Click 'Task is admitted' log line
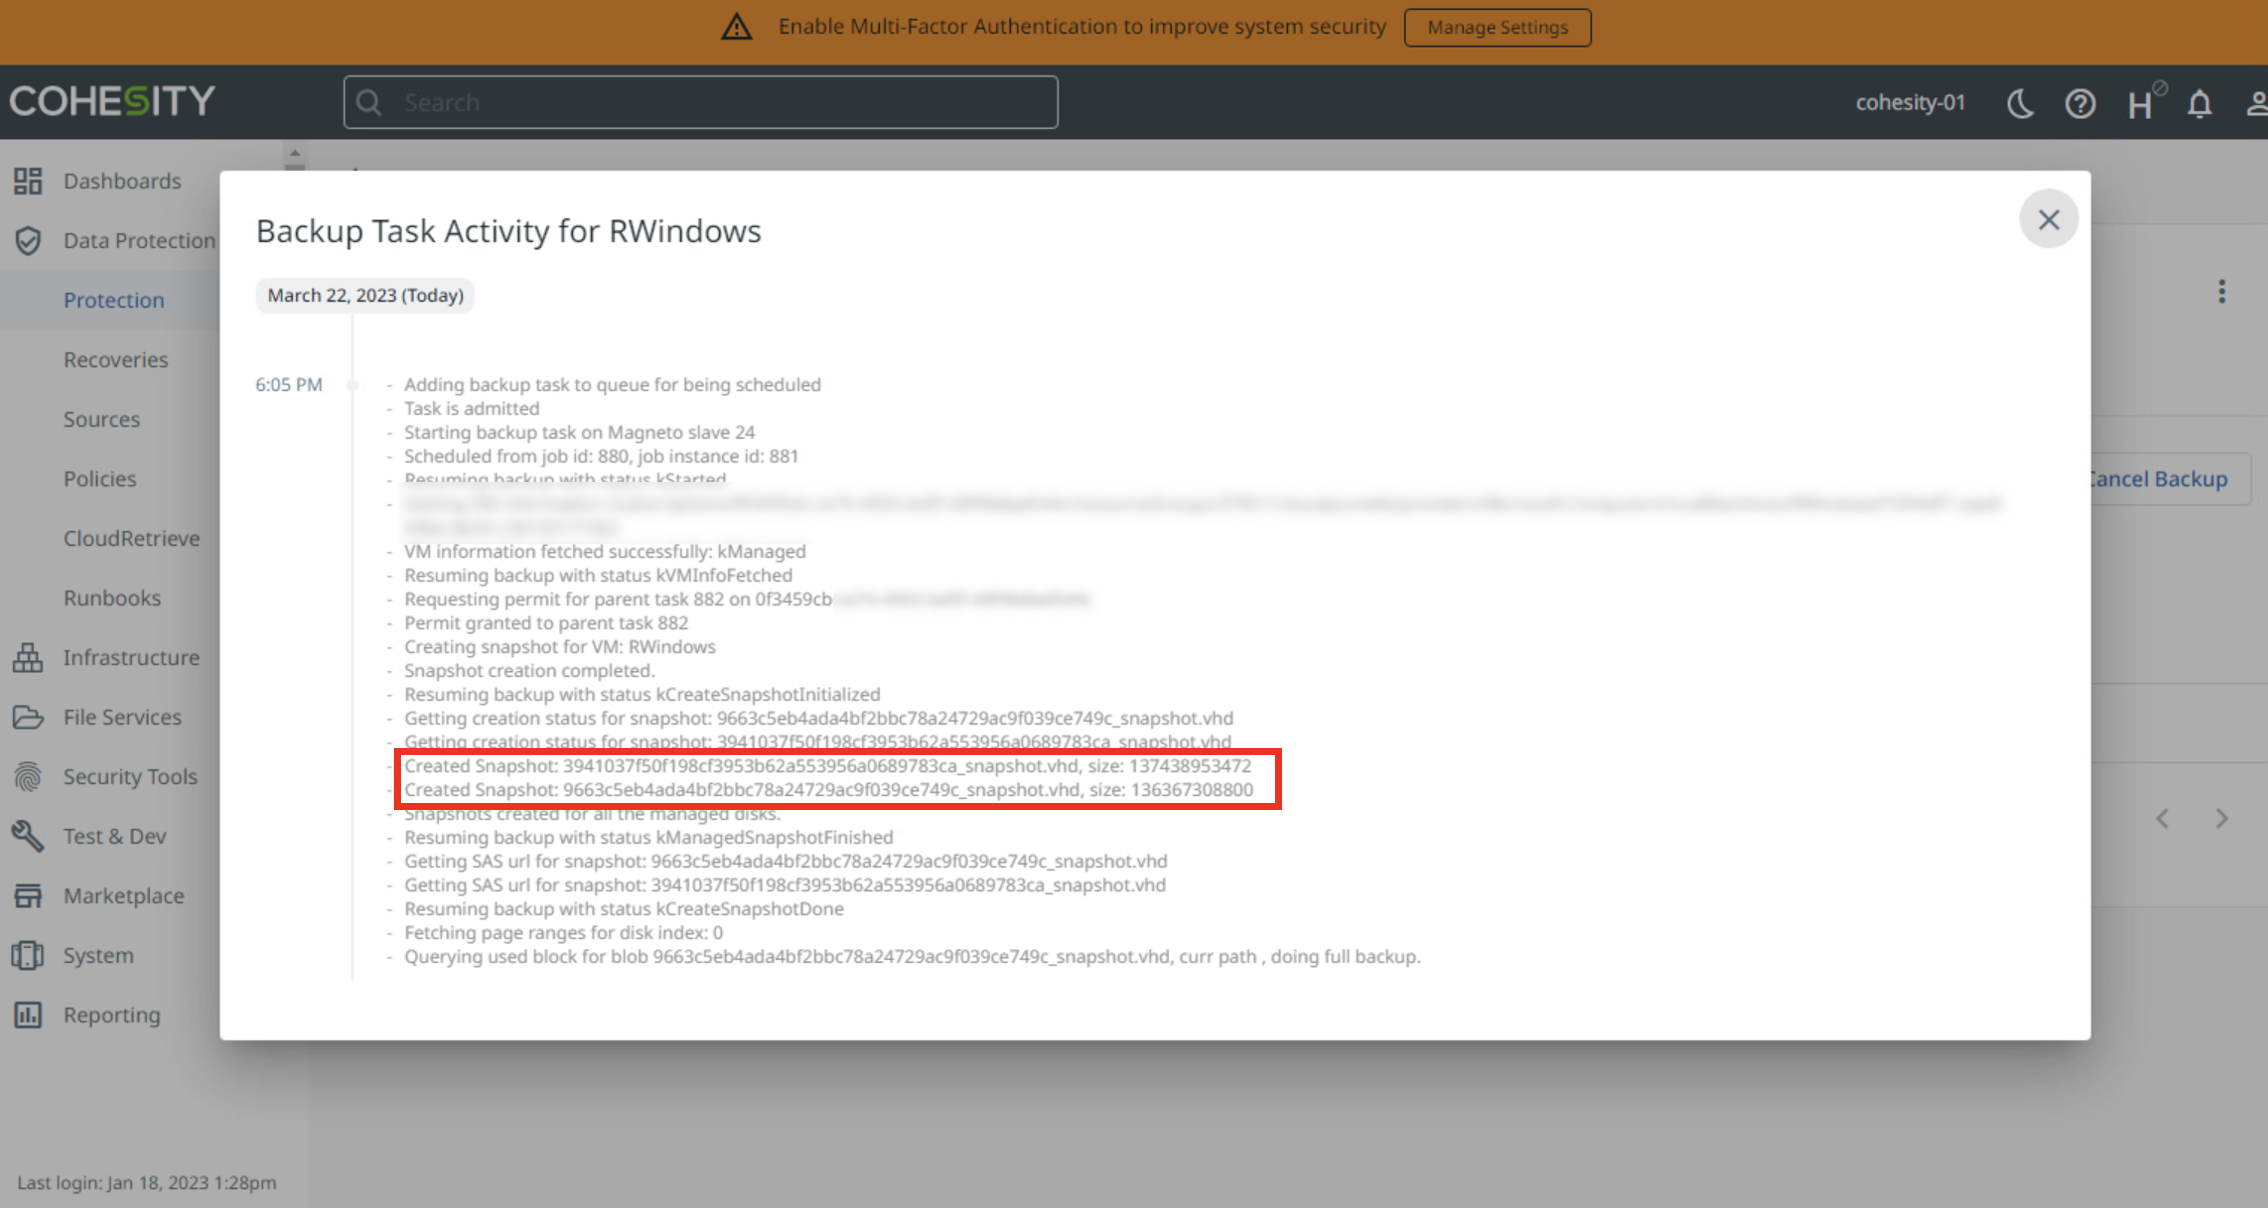The image size is (2268, 1208). 471,408
